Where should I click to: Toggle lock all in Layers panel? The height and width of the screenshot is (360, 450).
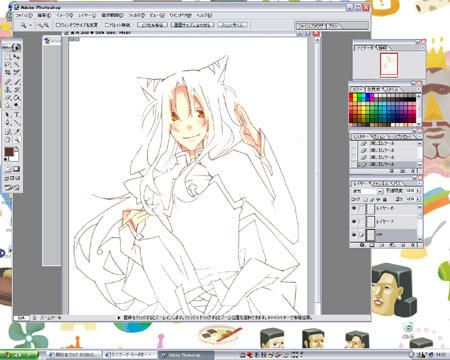pyautogui.click(x=385, y=199)
